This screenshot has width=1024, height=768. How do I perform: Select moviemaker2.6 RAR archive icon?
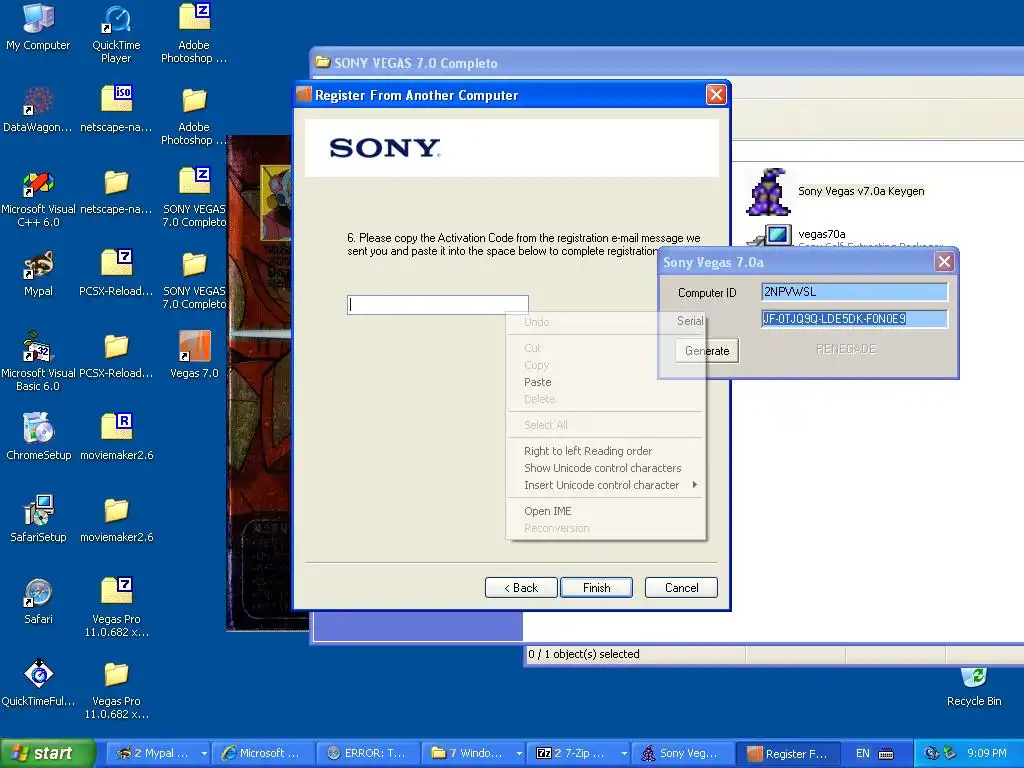tap(116, 436)
